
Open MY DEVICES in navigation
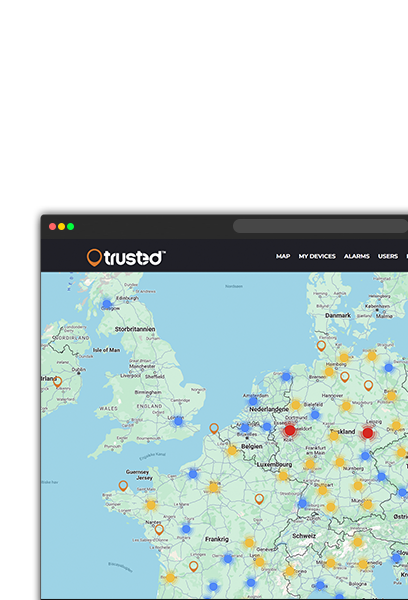317,256
